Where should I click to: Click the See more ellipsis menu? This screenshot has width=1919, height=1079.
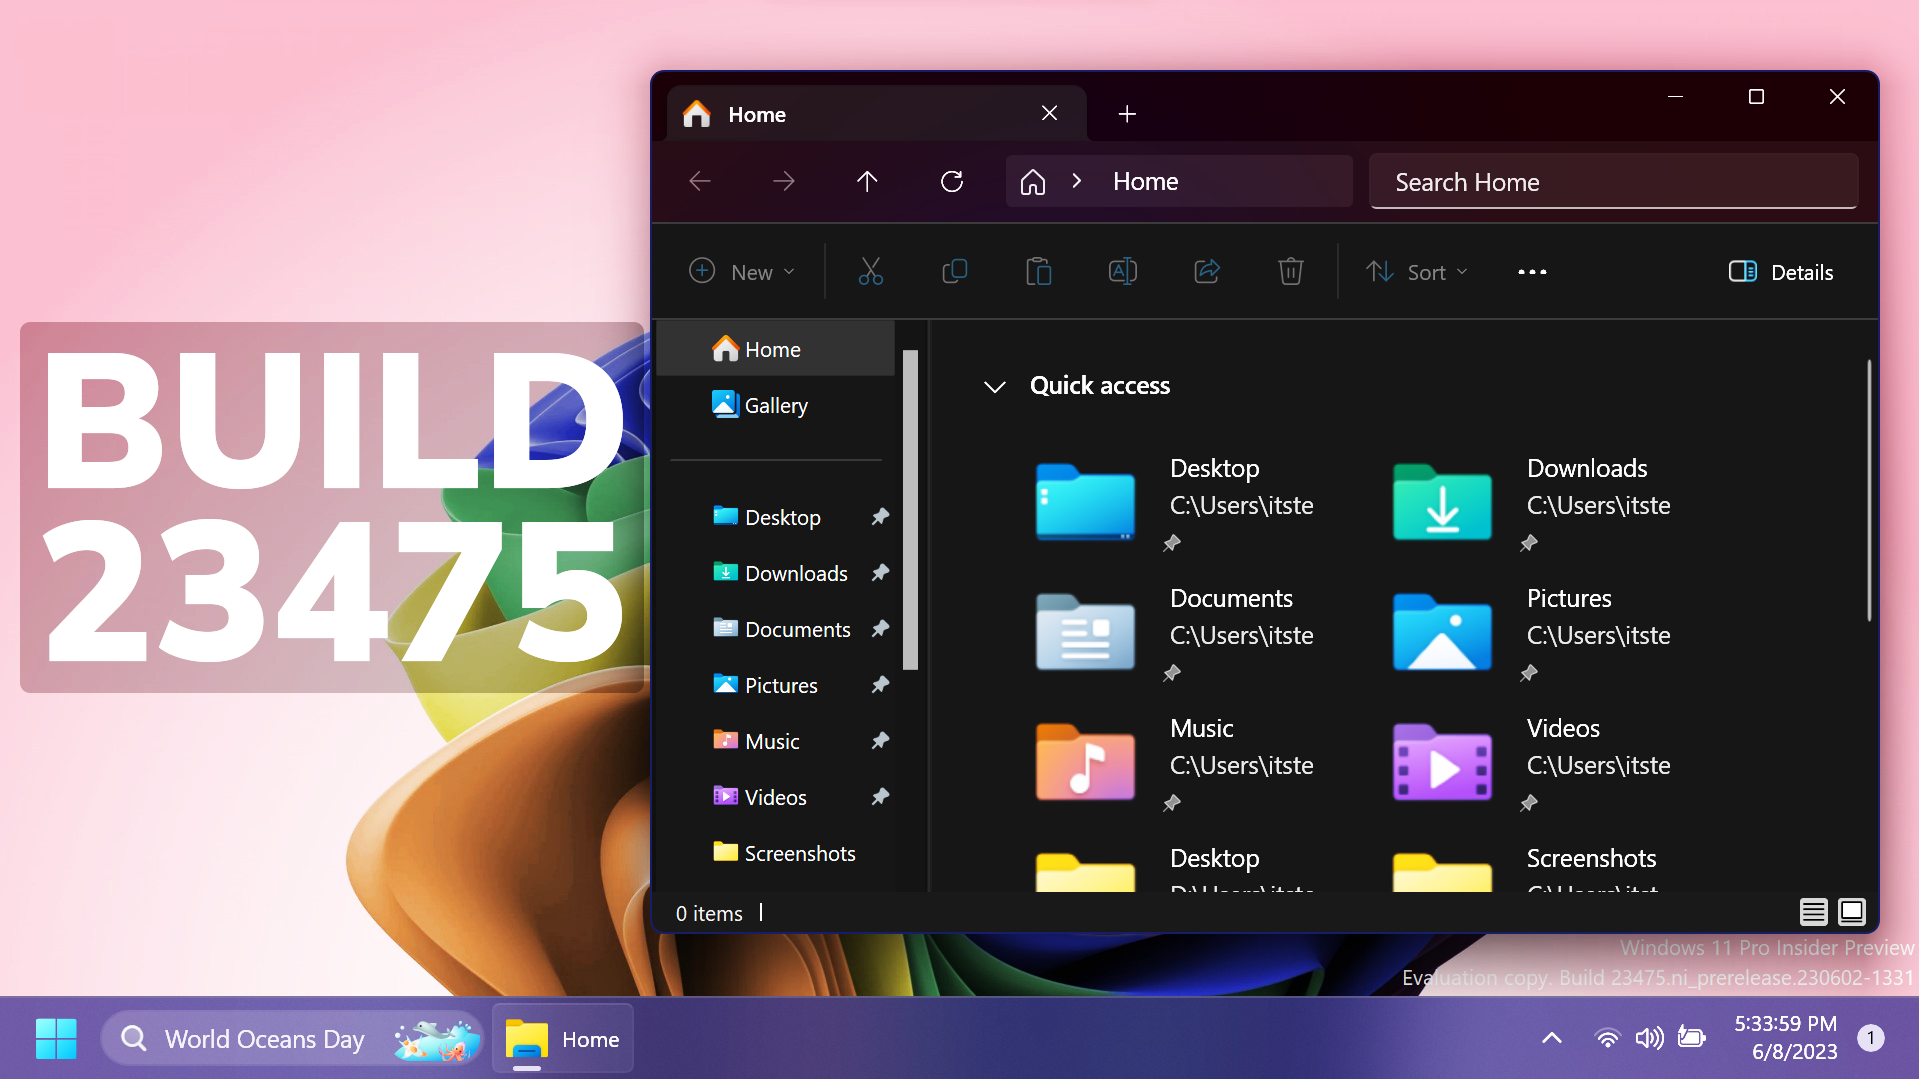1531,271
